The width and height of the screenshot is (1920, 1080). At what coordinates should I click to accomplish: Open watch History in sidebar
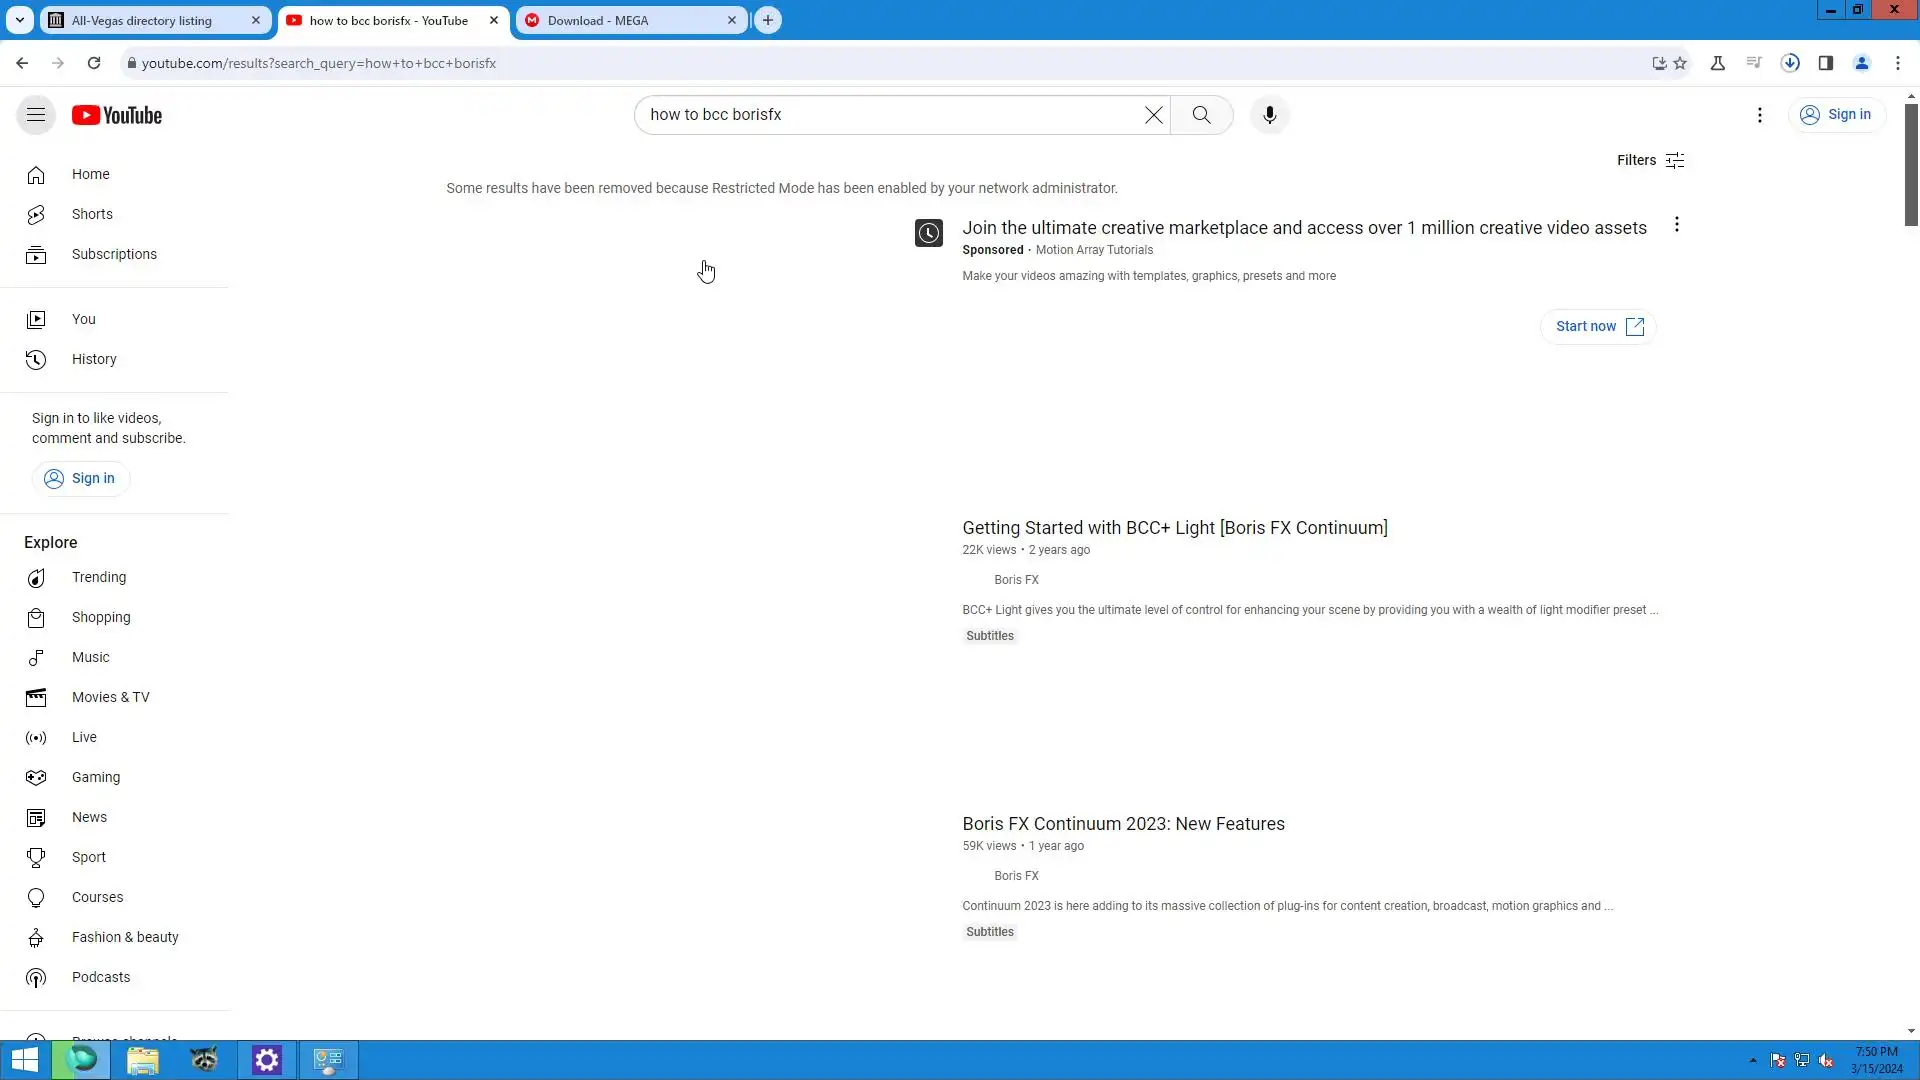tap(93, 359)
